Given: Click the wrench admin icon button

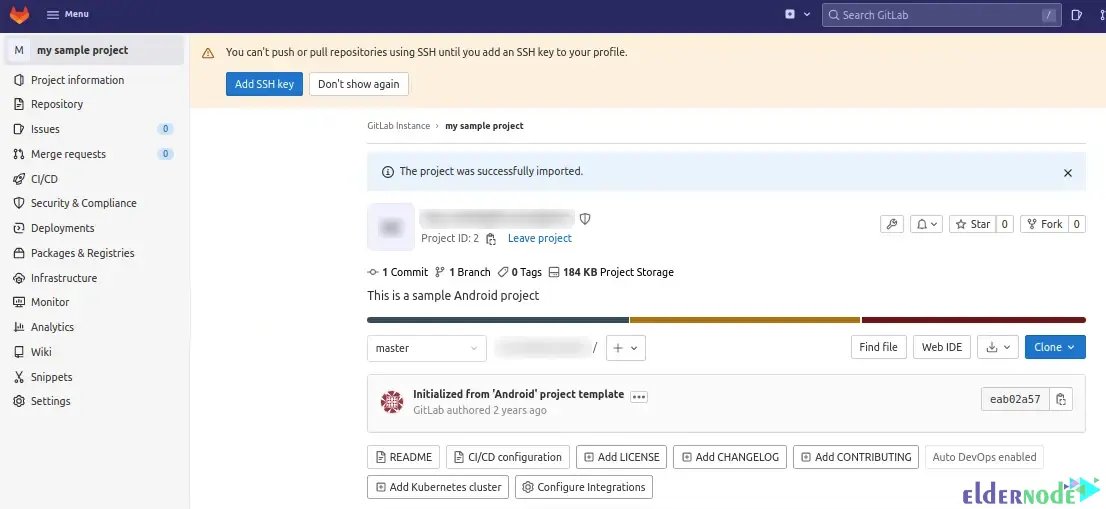Looking at the screenshot, I should pos(891,224).
